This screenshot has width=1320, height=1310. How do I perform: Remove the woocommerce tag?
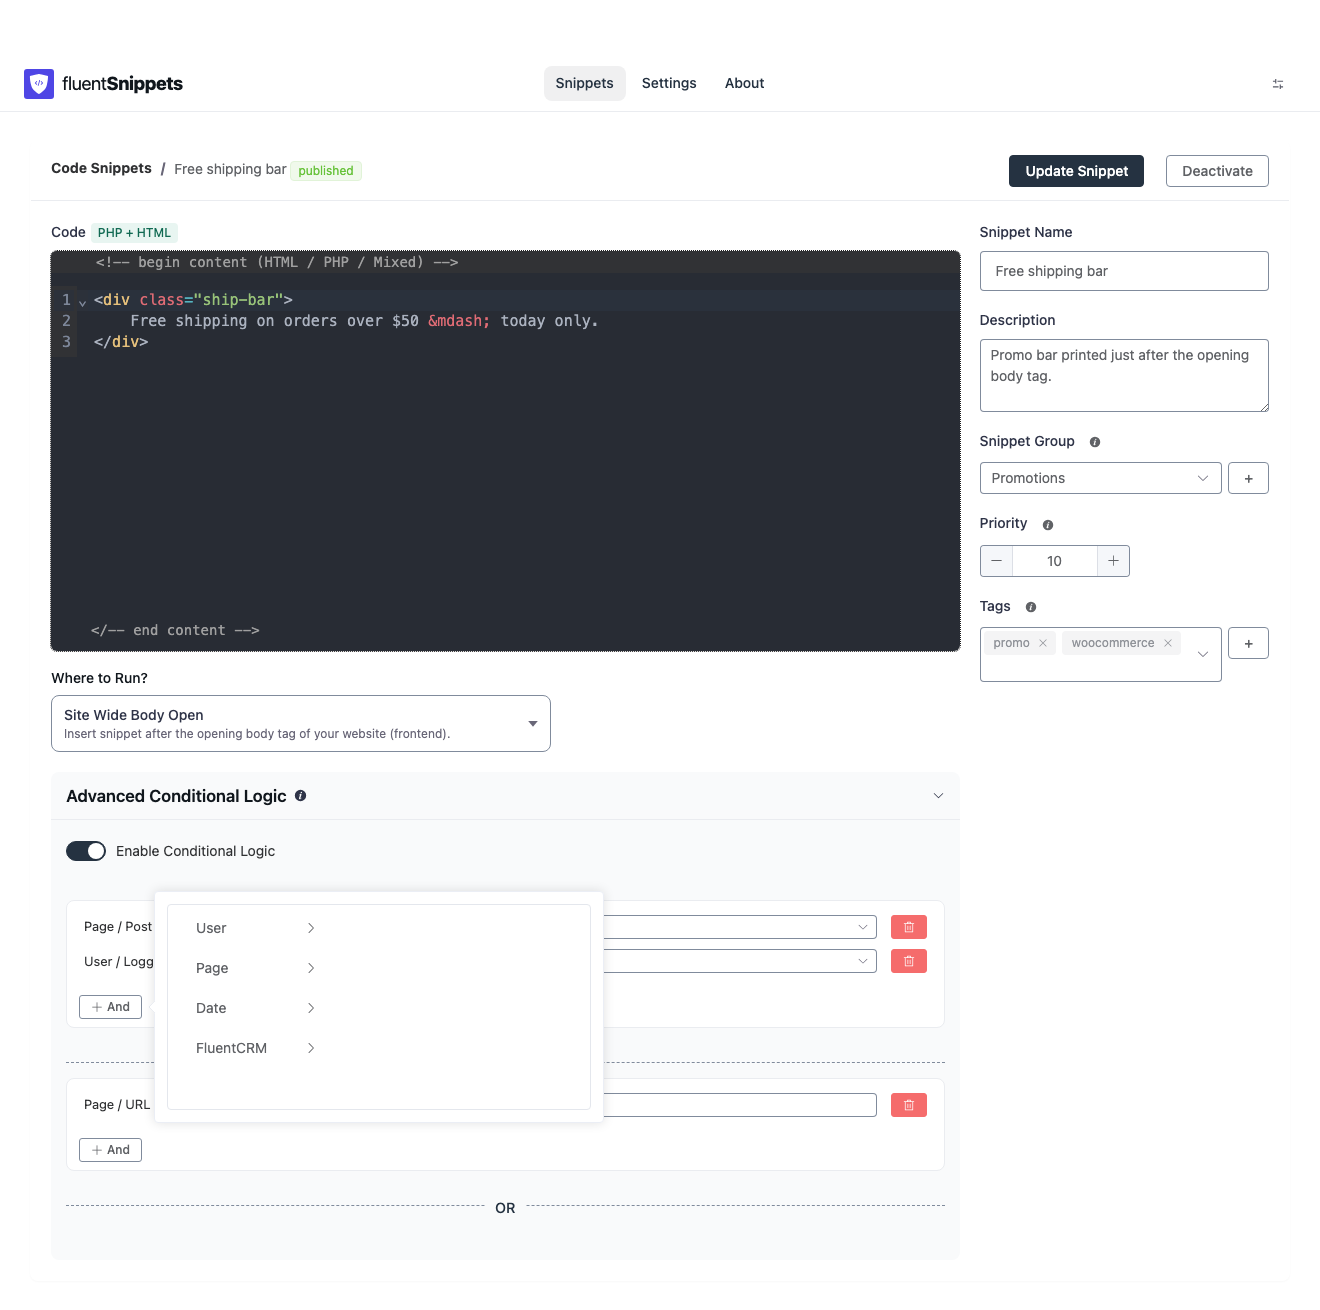tap(1168, 643)
